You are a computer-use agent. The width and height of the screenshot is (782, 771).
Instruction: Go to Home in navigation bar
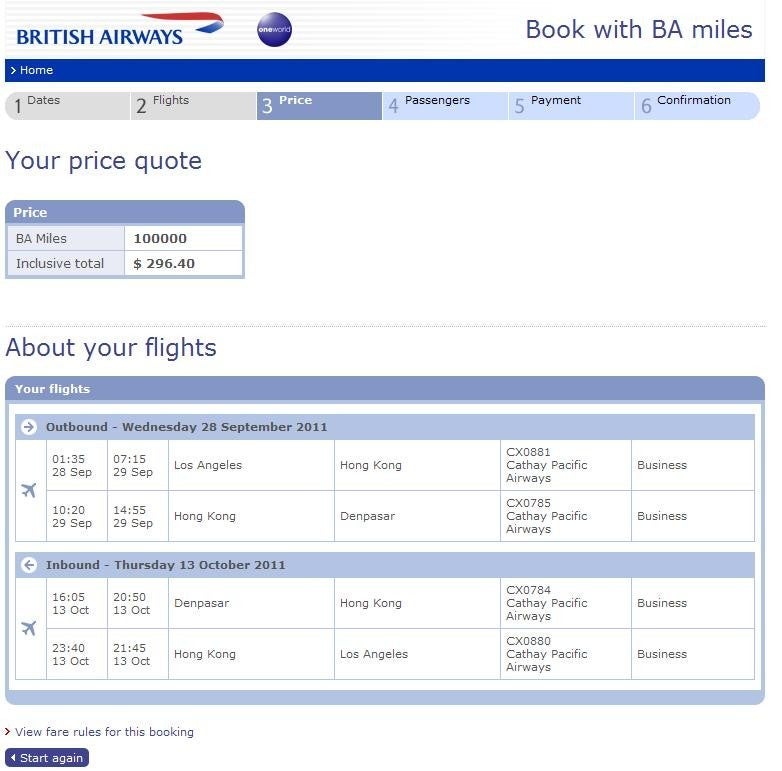pos(32,70)
